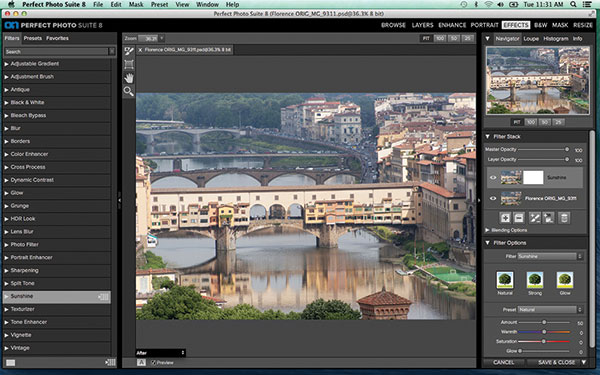The width and height of the screenshot is (600, 375).
Task: Switch to the Presets tab
Action: pyautogui.click(x=33, y=38)
